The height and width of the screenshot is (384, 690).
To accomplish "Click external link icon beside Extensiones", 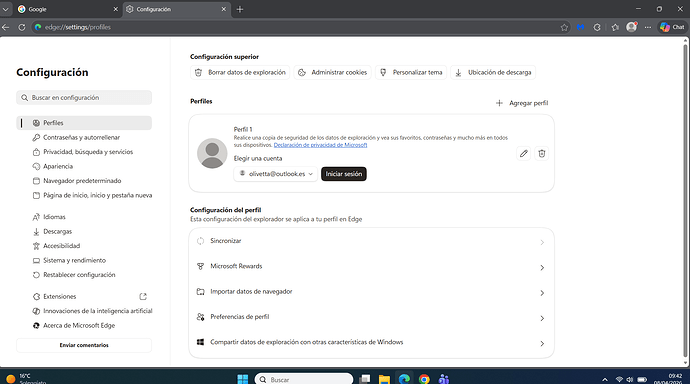I will (x=143, y=296).
